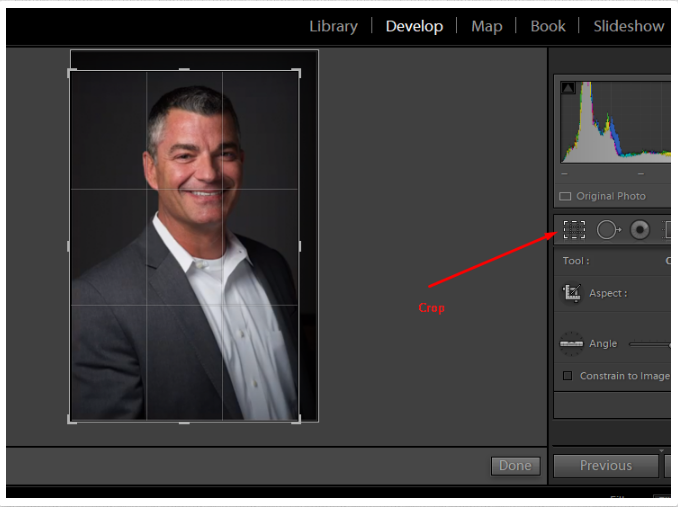Enable the Constrain to Image checkbox

[x=567, y=376]
